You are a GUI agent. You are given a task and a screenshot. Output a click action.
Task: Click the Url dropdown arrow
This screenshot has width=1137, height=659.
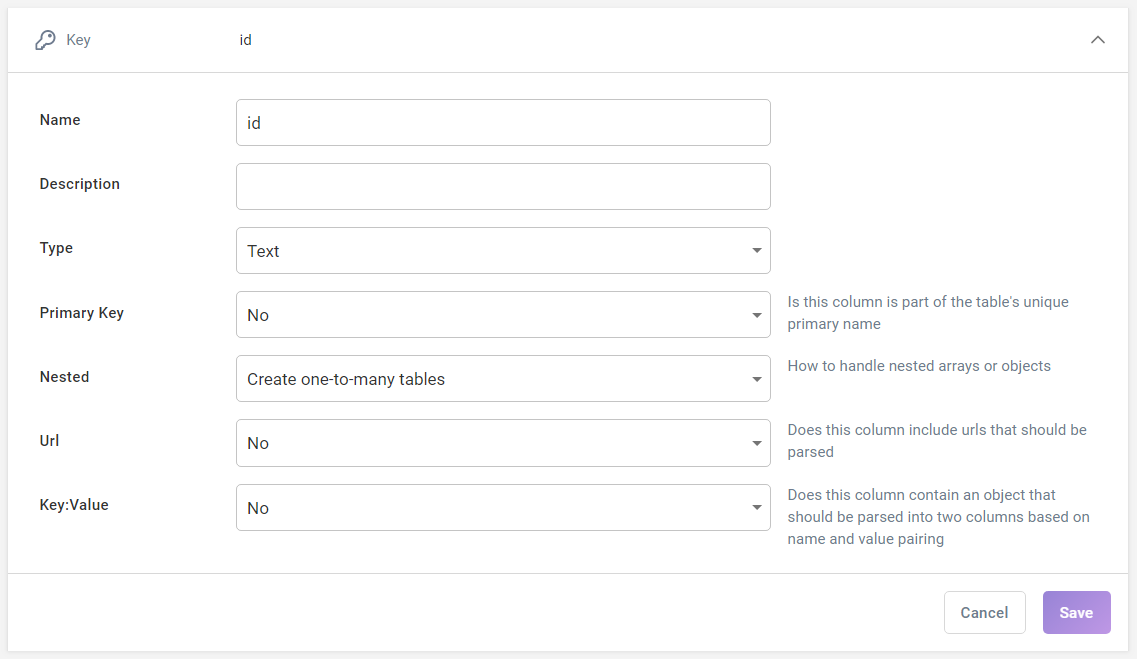(757, 442)
